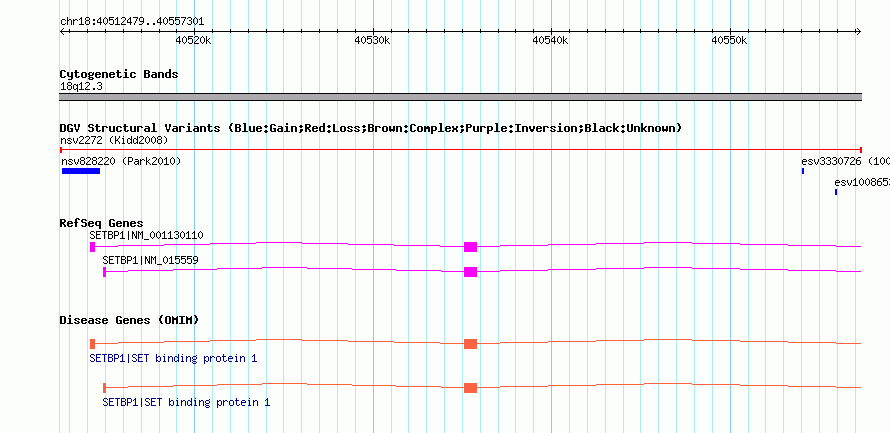Image resolution: width=890 pixels, height=433 pixels.
Task: Click the red nsv2272 loss variant line
Action: [460, 149]
